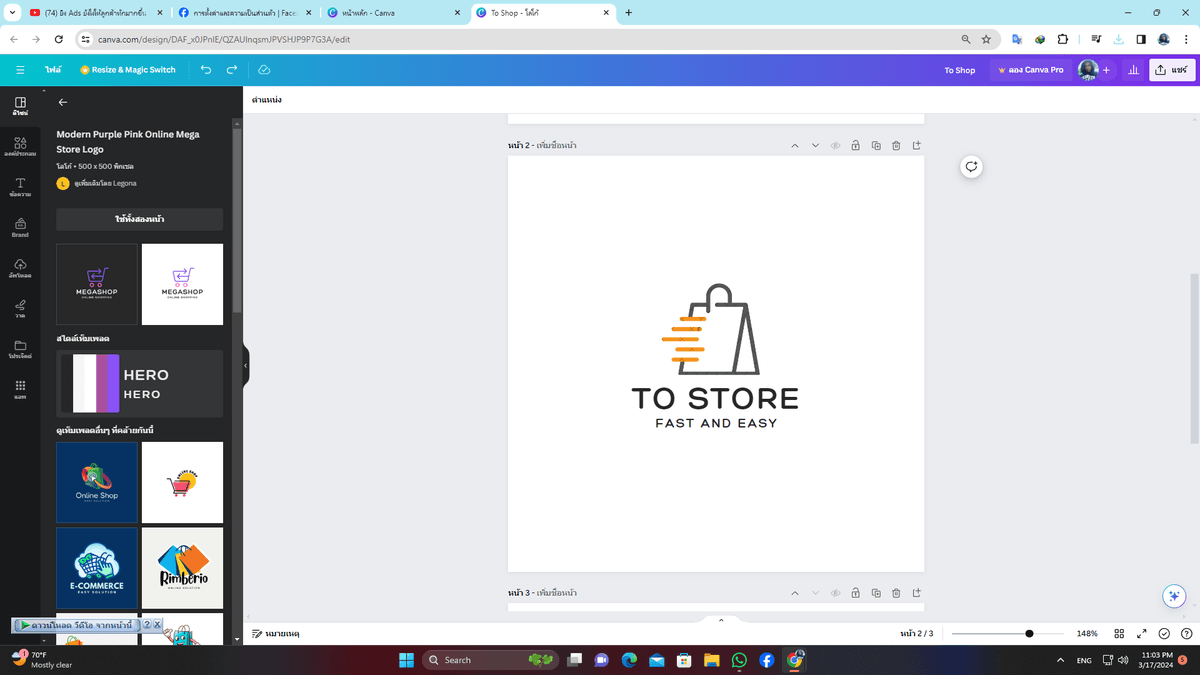The height and width of the screenshot is (675, 1200).
Task: Collapse the side panel with the handle
Action: click(x=246, y=365)
